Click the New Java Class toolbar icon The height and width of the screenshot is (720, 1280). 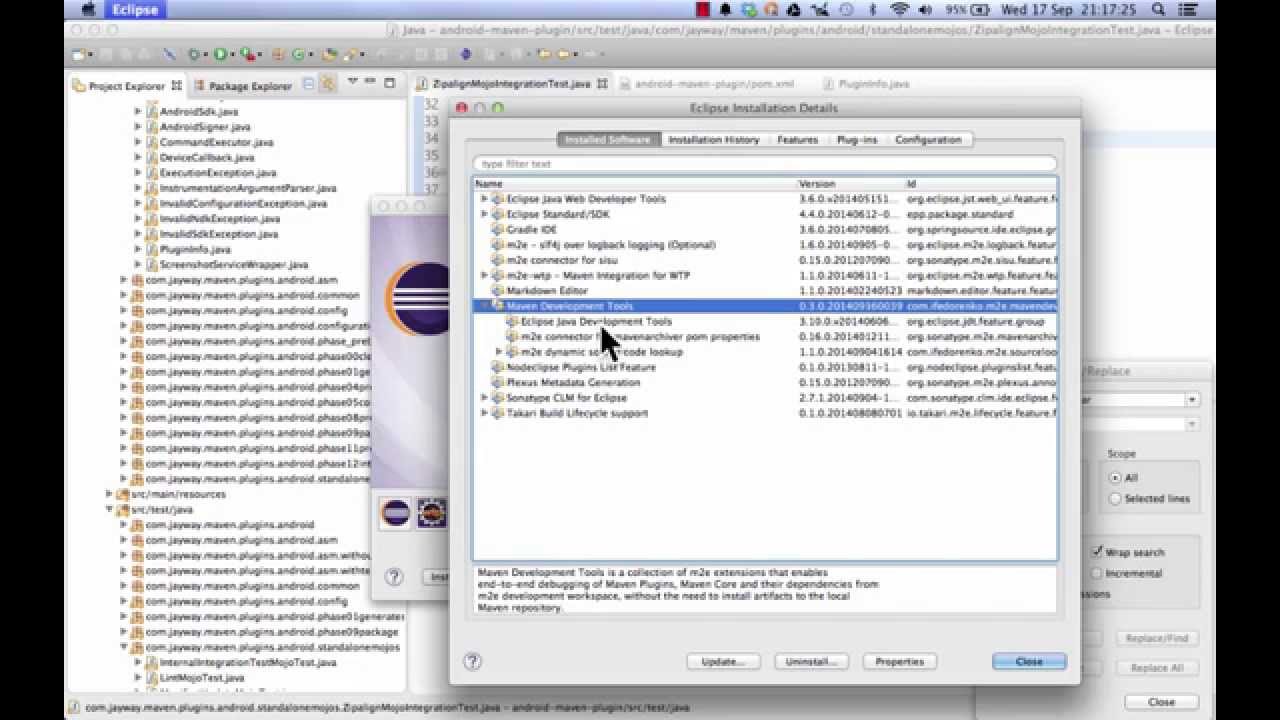point(300,54)
